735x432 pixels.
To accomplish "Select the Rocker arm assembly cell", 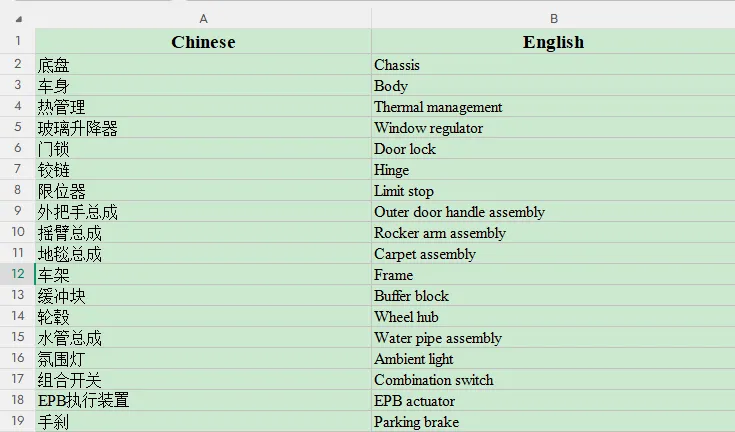I will [x=553, y=232].
